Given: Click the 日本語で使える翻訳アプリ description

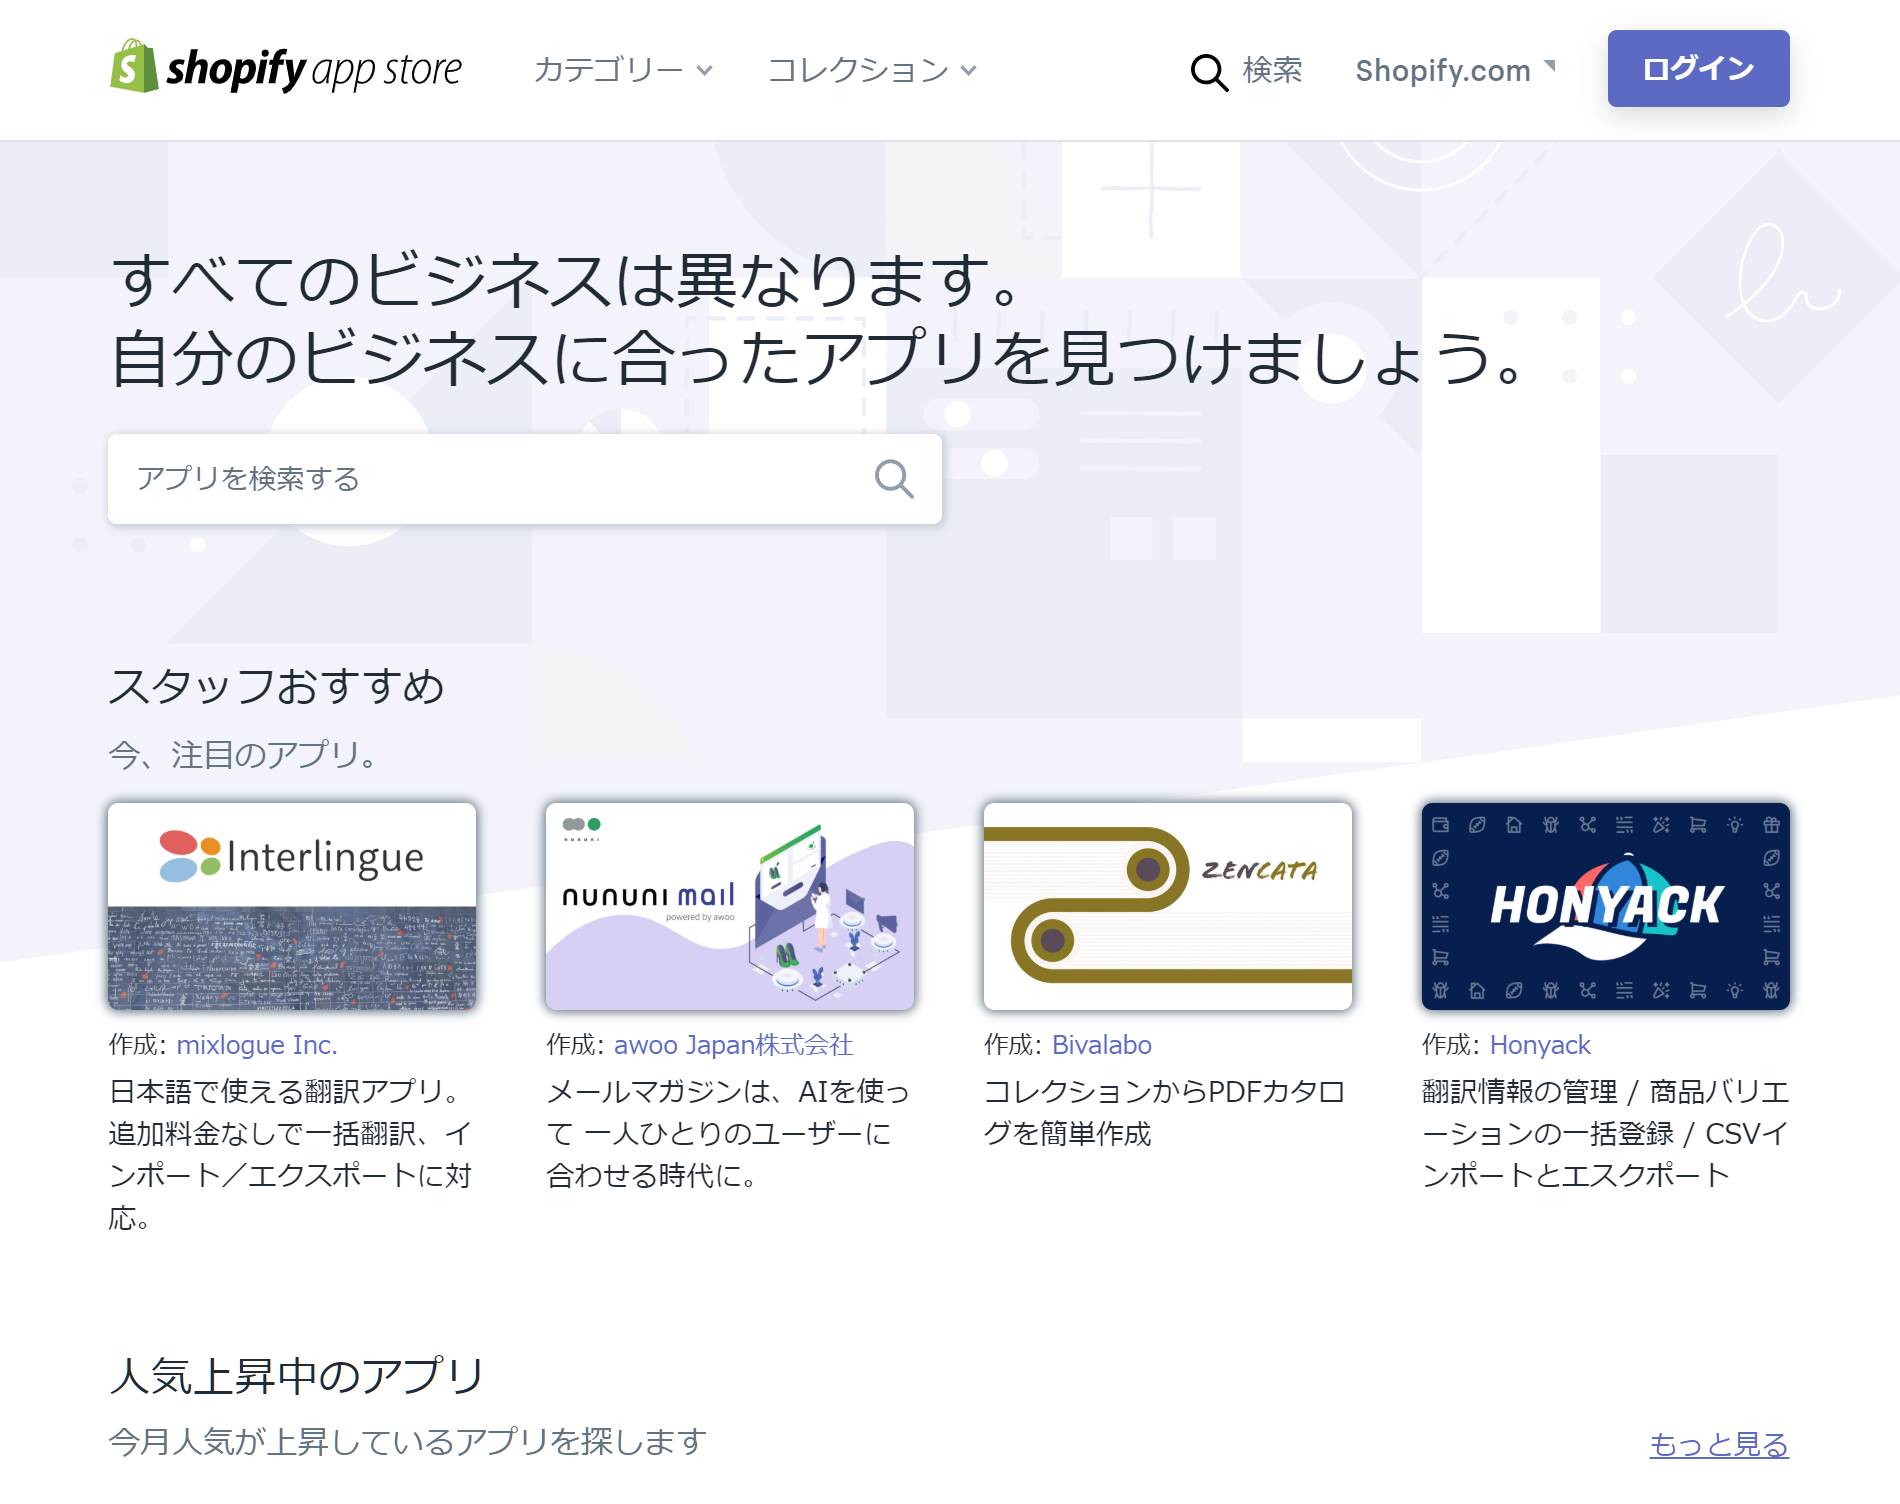Looking at the screenshot, I should coord(290,1154).
